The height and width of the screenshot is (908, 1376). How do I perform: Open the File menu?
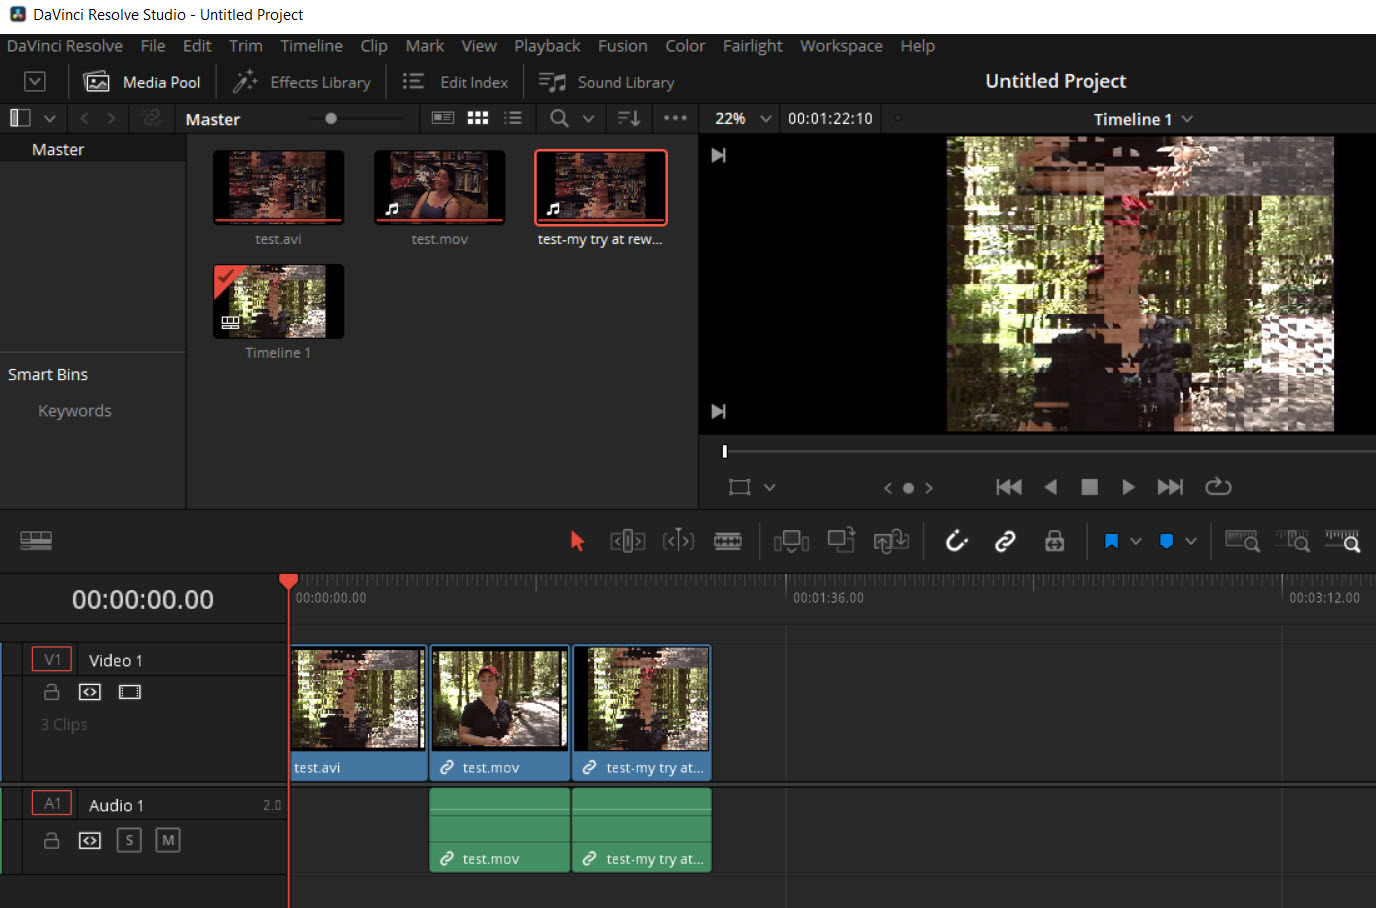[x=153, y=46]
